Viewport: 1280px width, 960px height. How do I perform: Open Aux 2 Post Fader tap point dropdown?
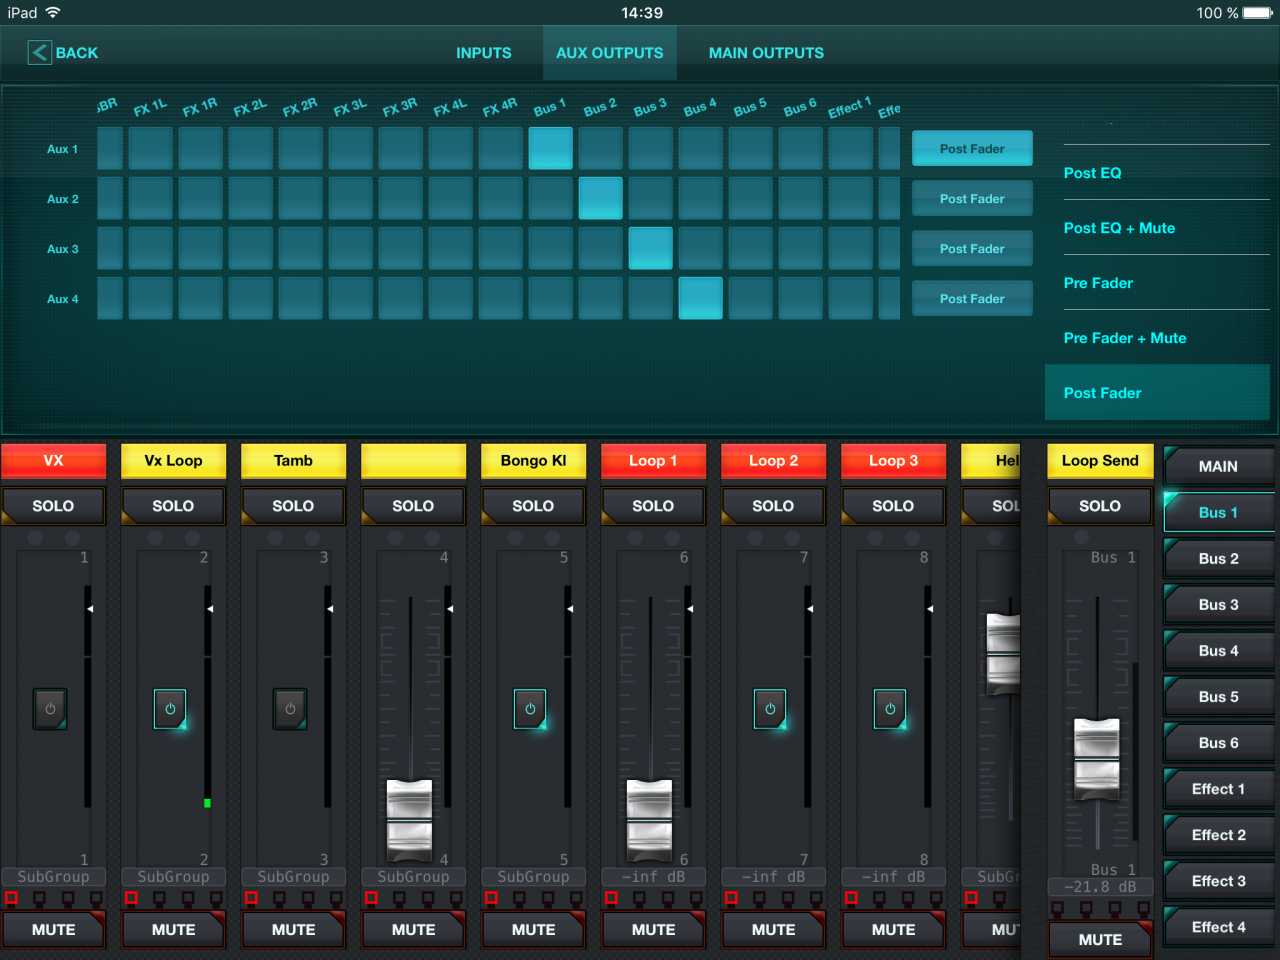point(972,198)
